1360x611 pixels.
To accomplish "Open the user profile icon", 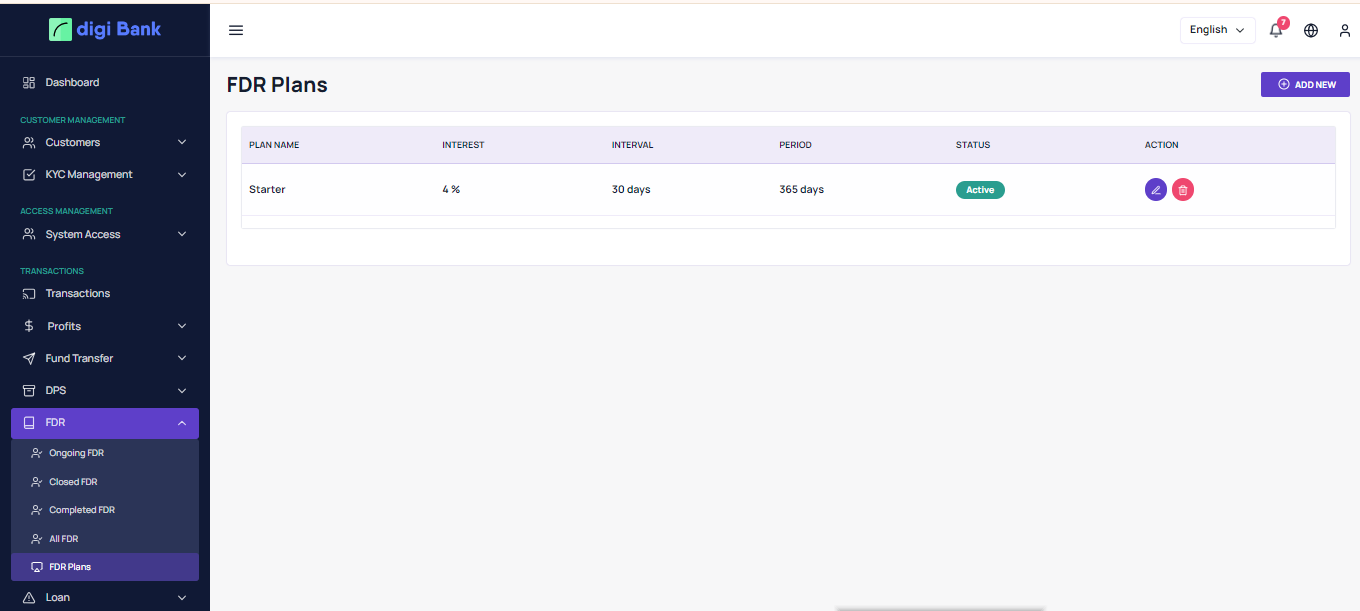I will (x=1345, y=30).
